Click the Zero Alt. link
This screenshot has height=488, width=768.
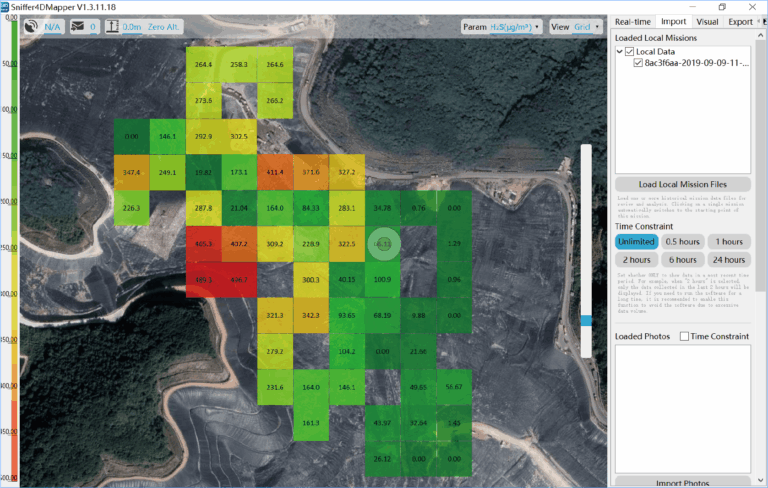(164, 27)
